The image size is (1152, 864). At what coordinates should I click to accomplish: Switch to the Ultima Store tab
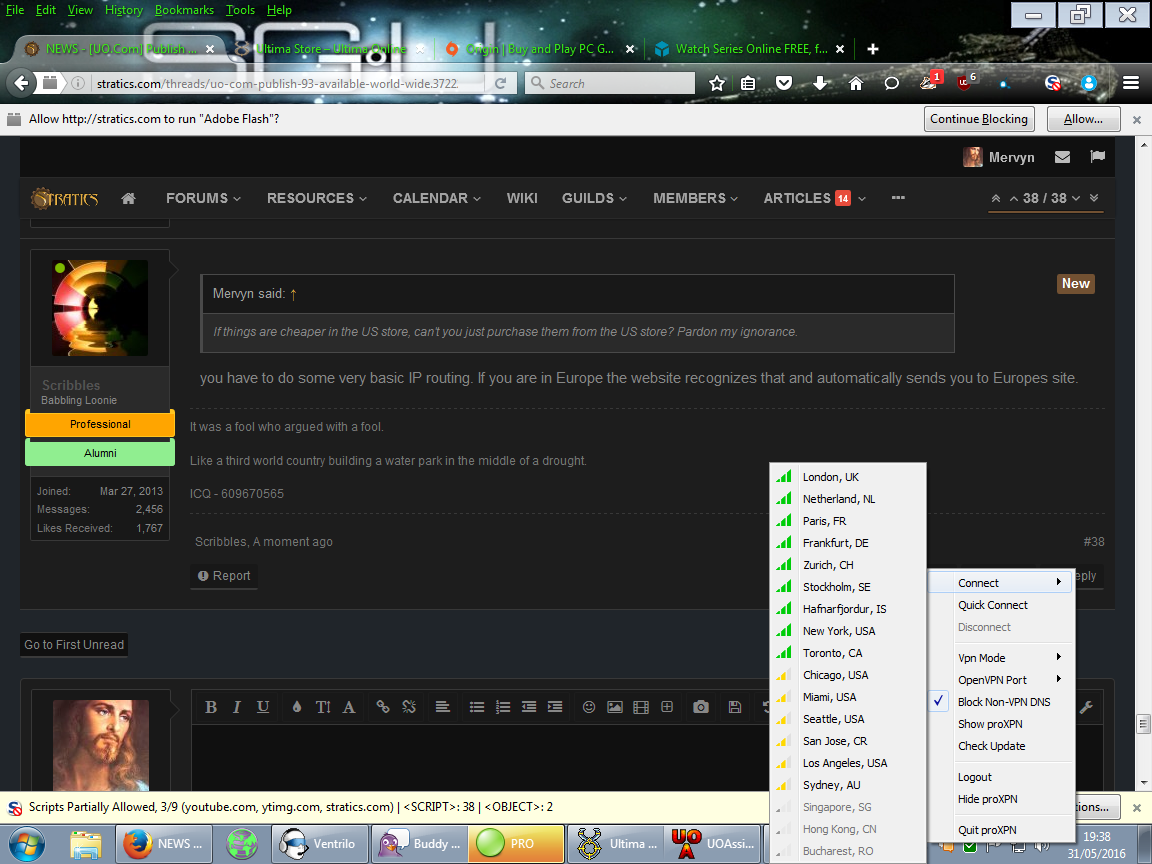(331, 48)
